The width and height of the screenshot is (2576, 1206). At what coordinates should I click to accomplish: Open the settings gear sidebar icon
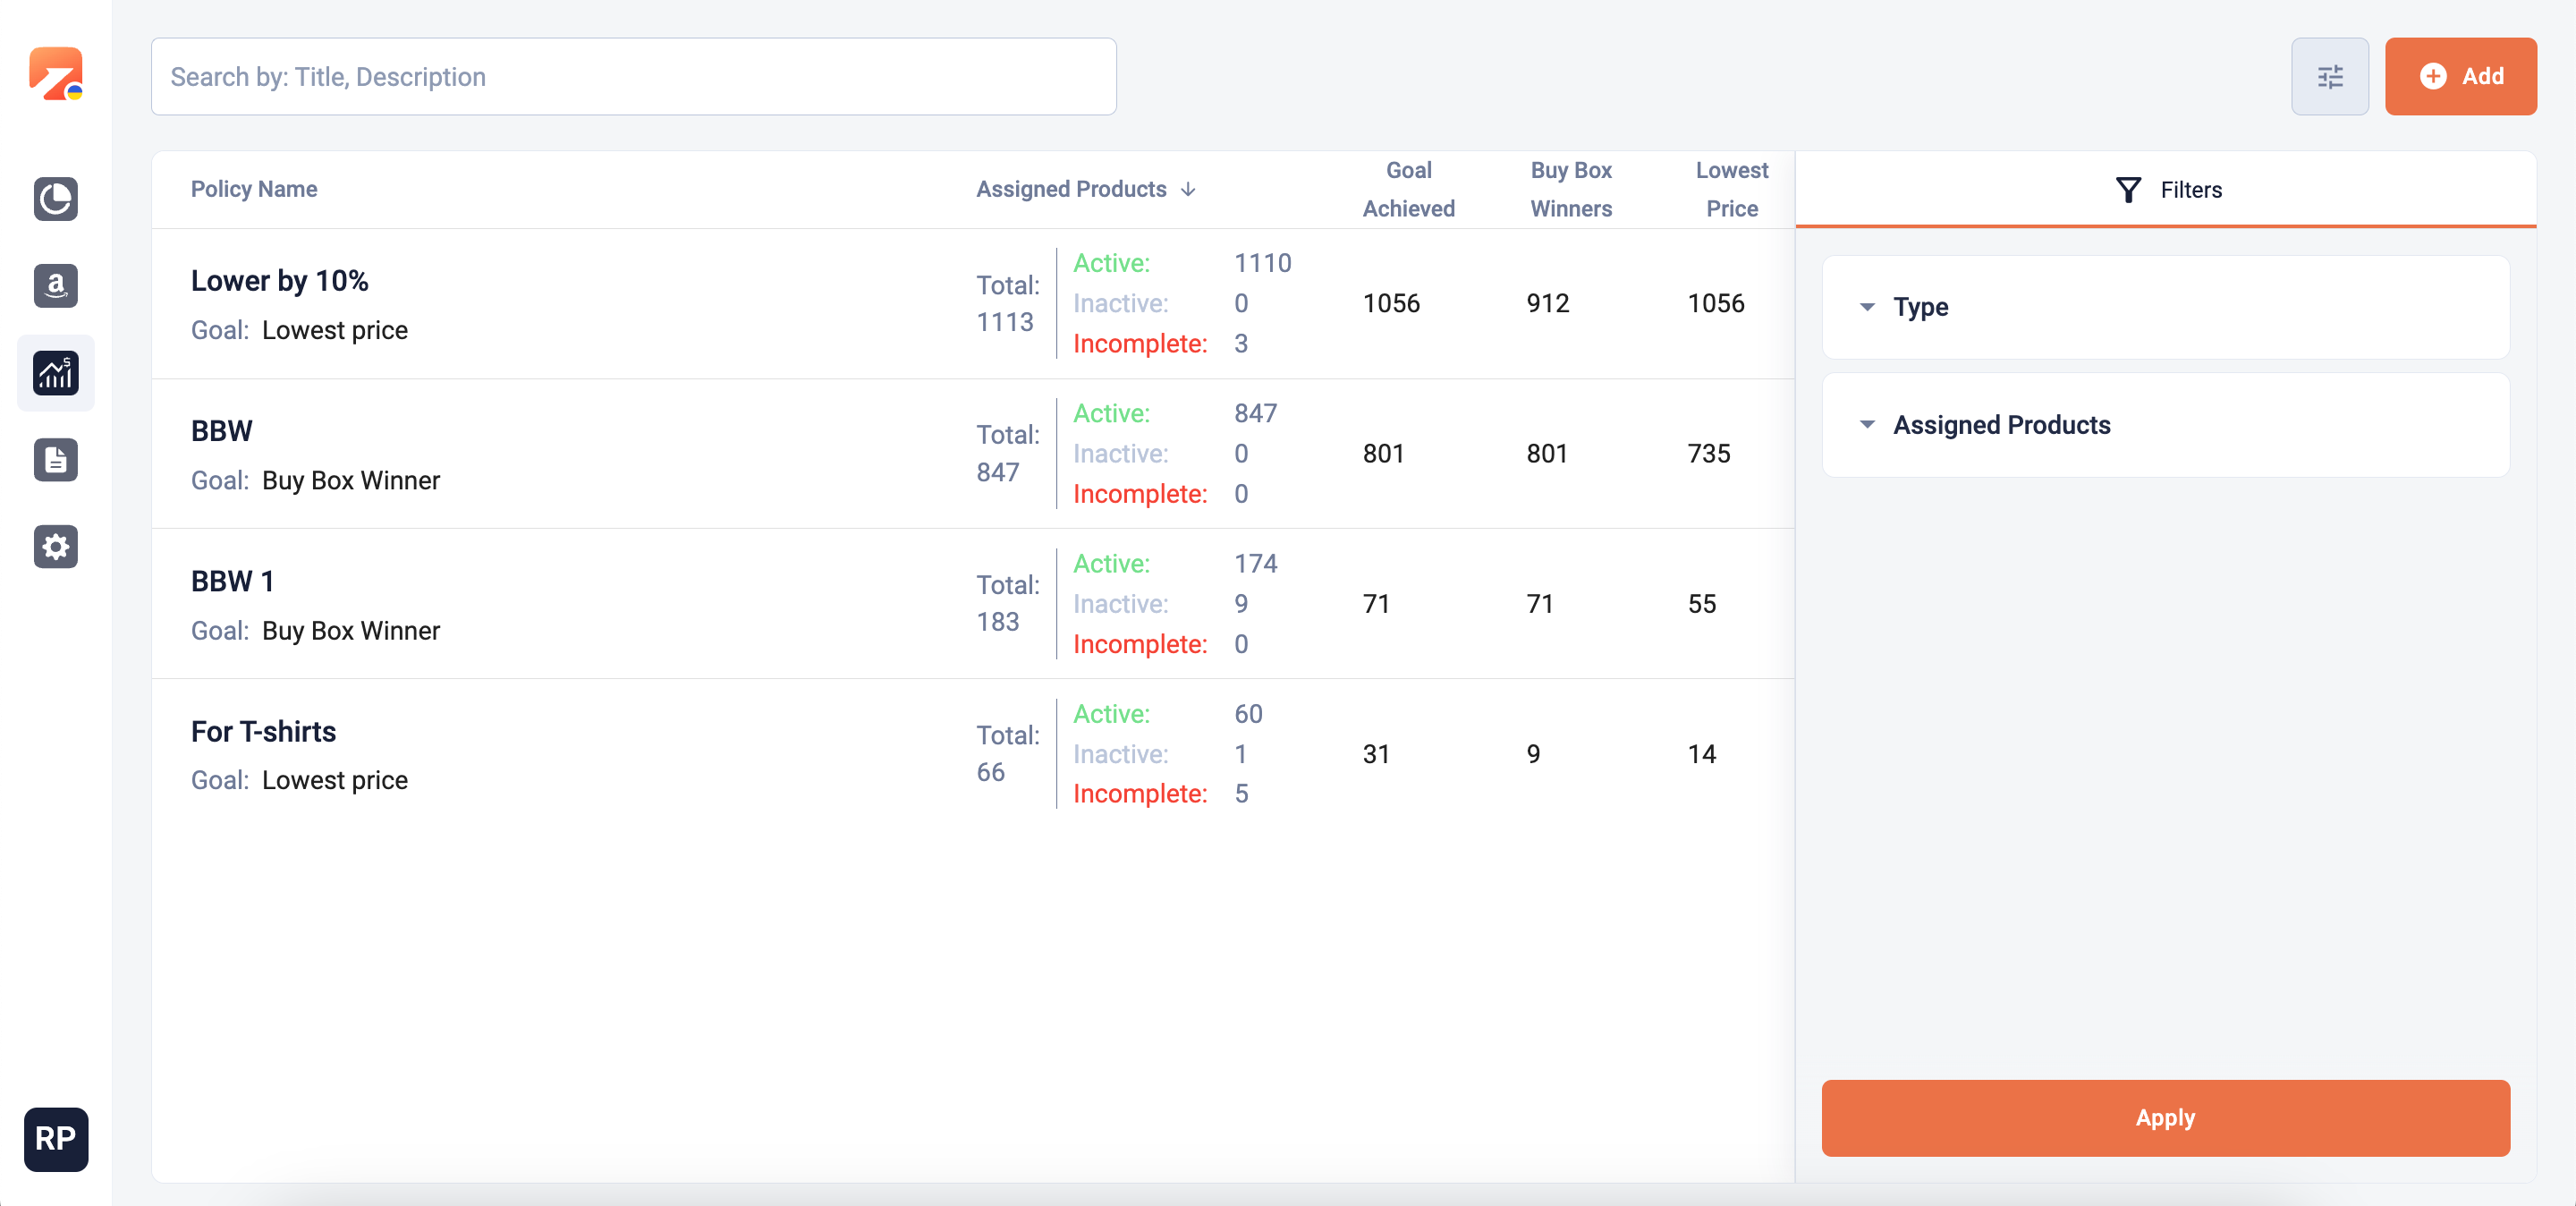click(x=55, y=547)
